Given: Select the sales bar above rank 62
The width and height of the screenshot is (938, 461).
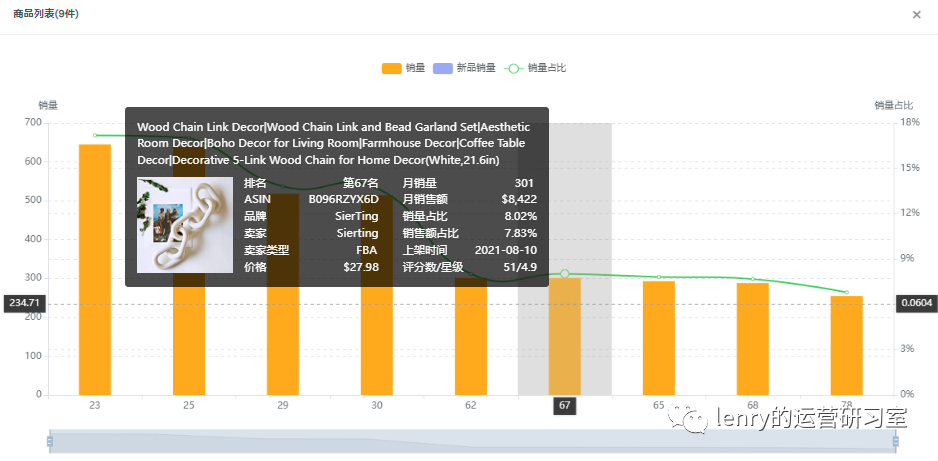Looking at the screenshot, I should pyautogui.click(x=471, y=340).
